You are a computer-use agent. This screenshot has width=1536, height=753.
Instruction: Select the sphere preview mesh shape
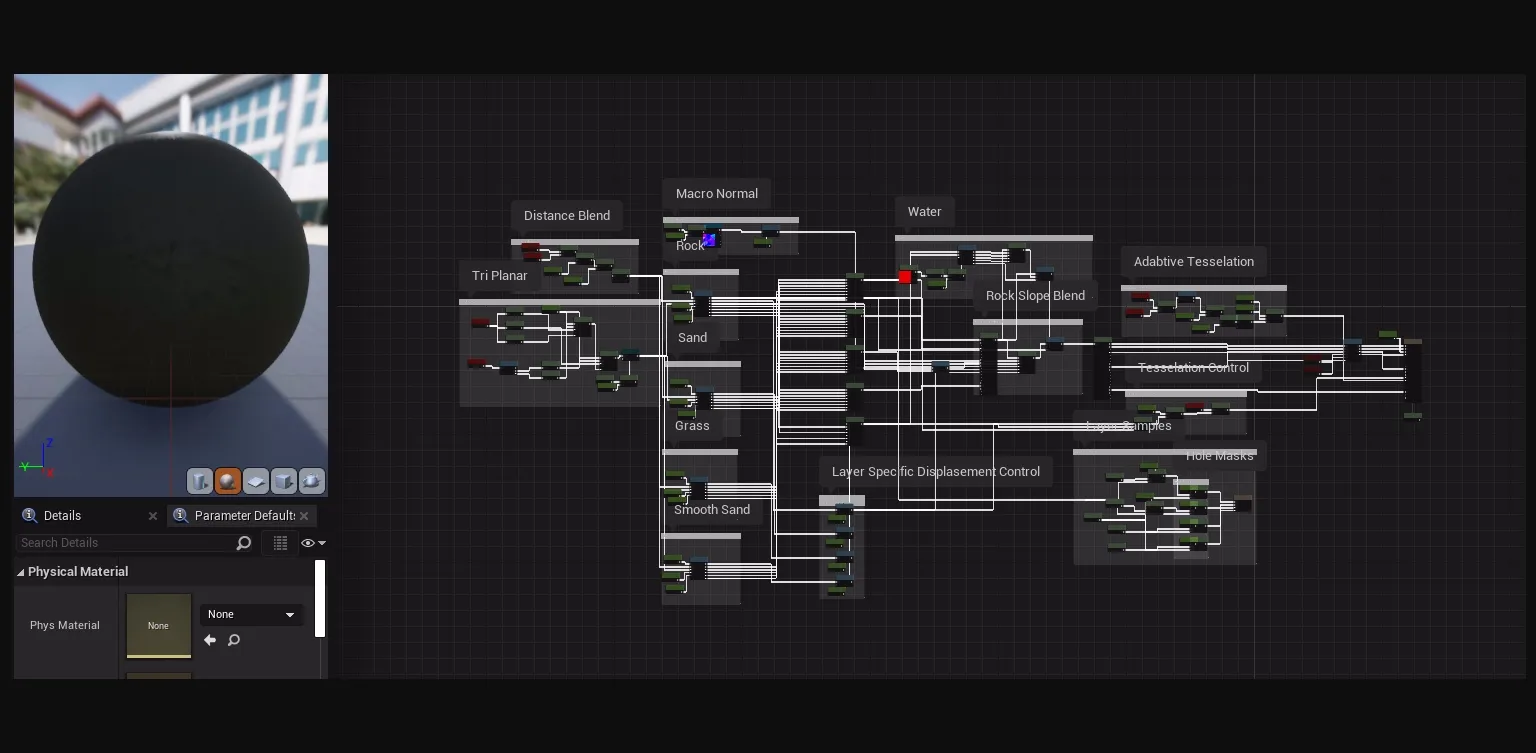tap(228, 481)
